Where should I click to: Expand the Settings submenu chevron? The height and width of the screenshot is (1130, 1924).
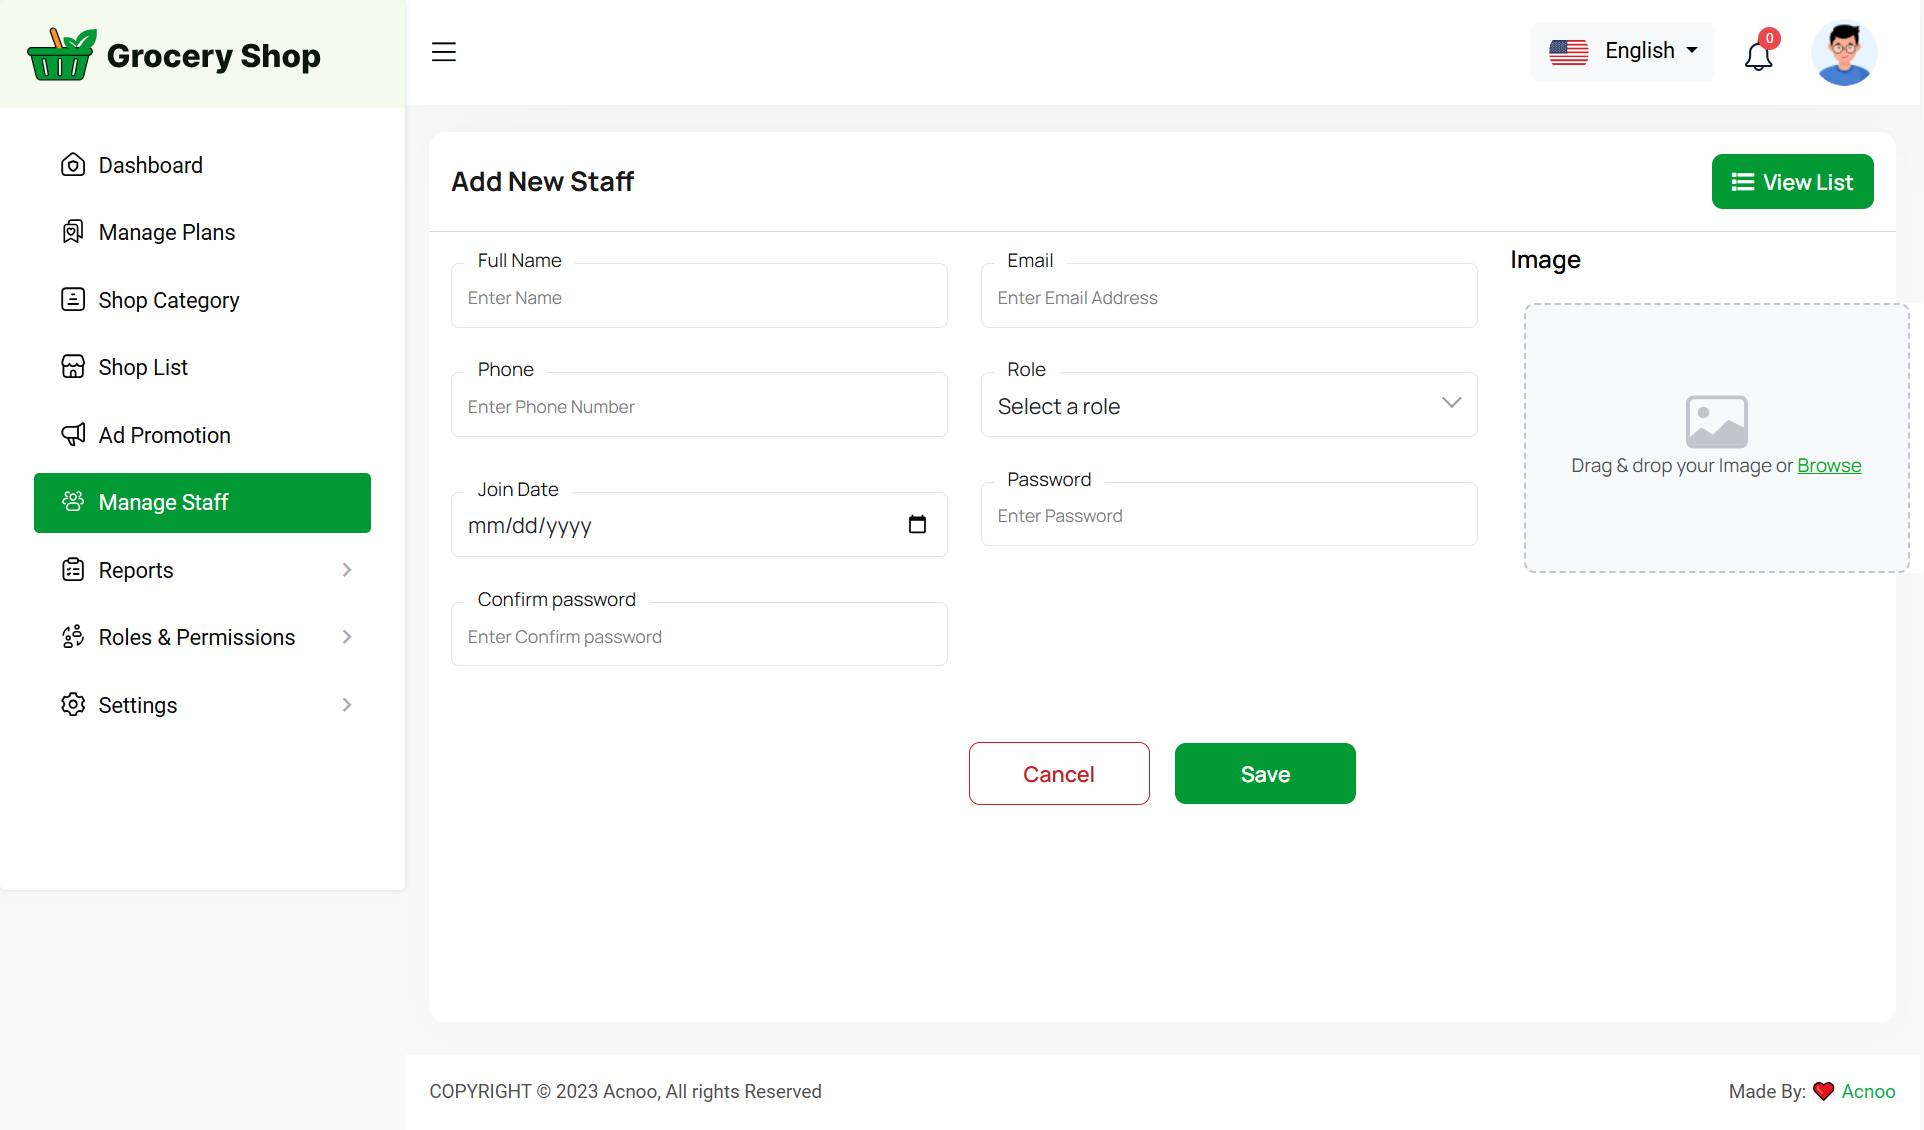pyautogui.click(x=347, y=705)
